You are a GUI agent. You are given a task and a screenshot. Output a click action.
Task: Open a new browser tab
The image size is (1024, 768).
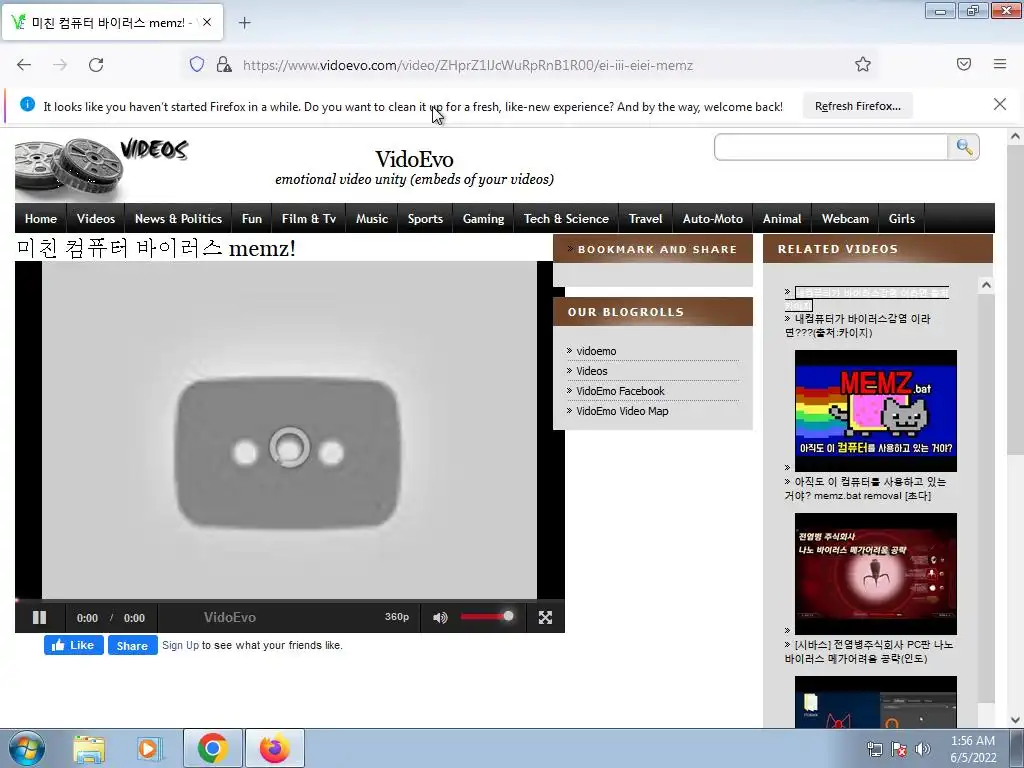click(x=244, y=23)
